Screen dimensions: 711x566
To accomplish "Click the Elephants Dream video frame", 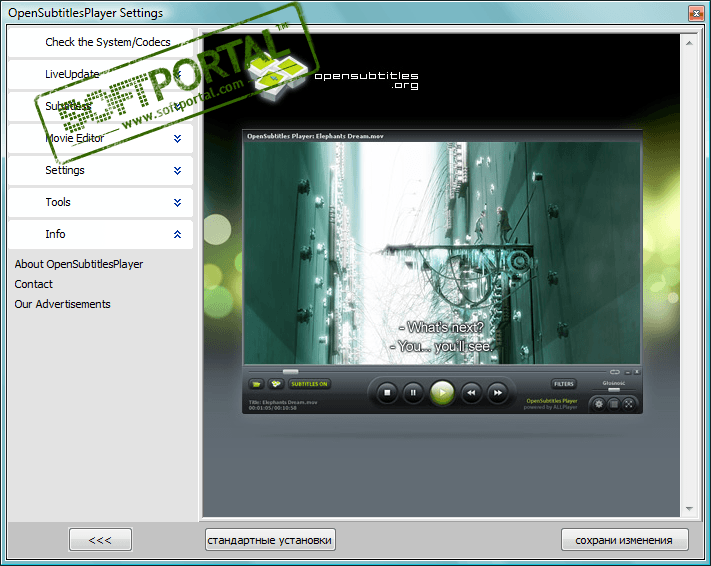I will (442, 253).
